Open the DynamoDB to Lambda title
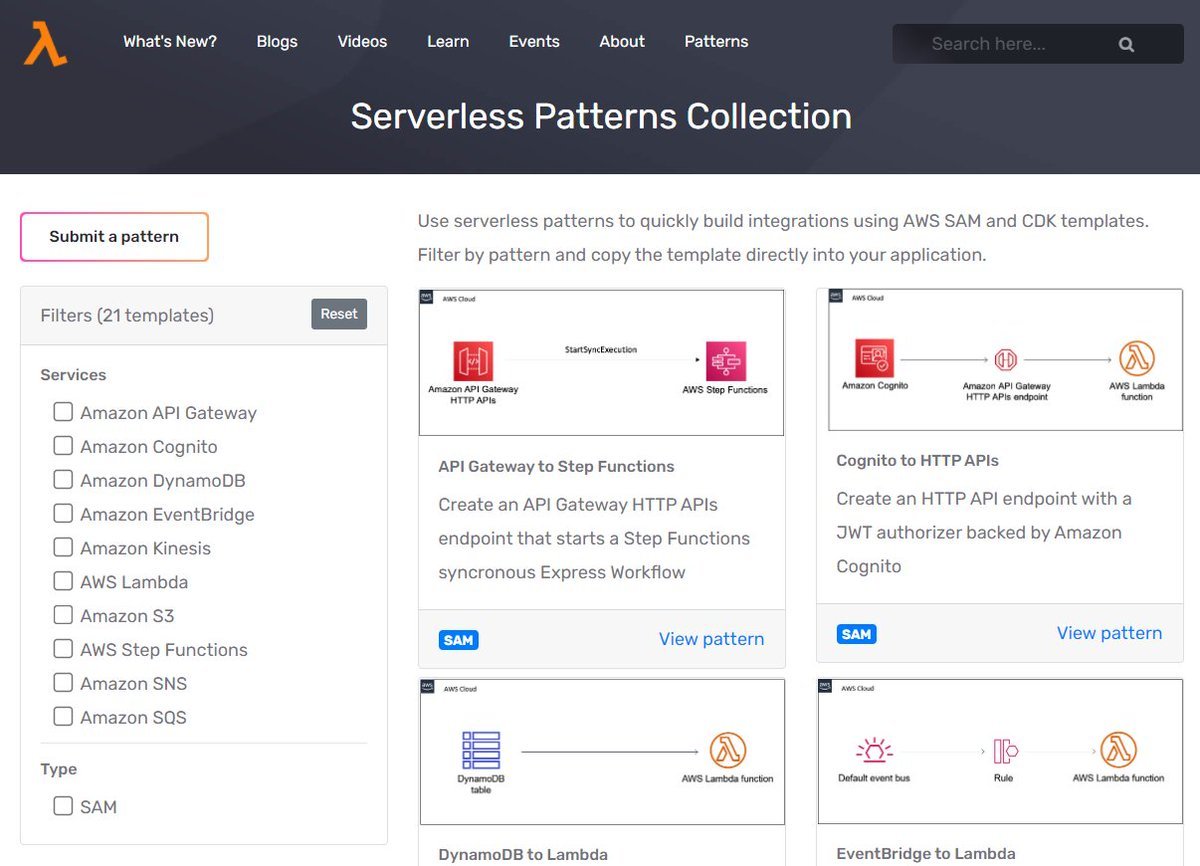 523,855
